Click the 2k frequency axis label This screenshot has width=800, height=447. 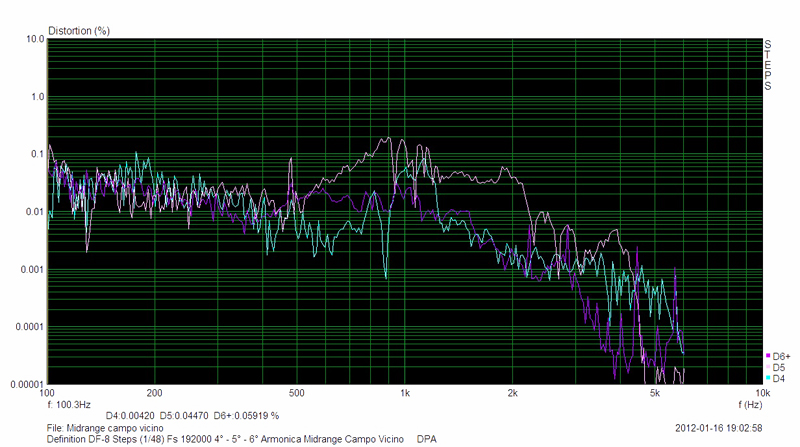click(512, 393)
